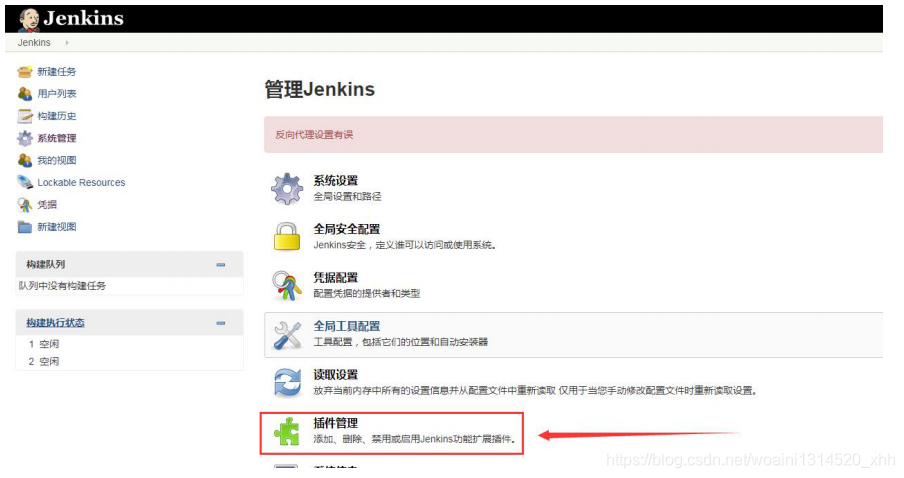Image resolution: width=904 pixels, height=478 pixels.
Task: Click the 插件管理 green puzzle icon
Action: point(287,431)
